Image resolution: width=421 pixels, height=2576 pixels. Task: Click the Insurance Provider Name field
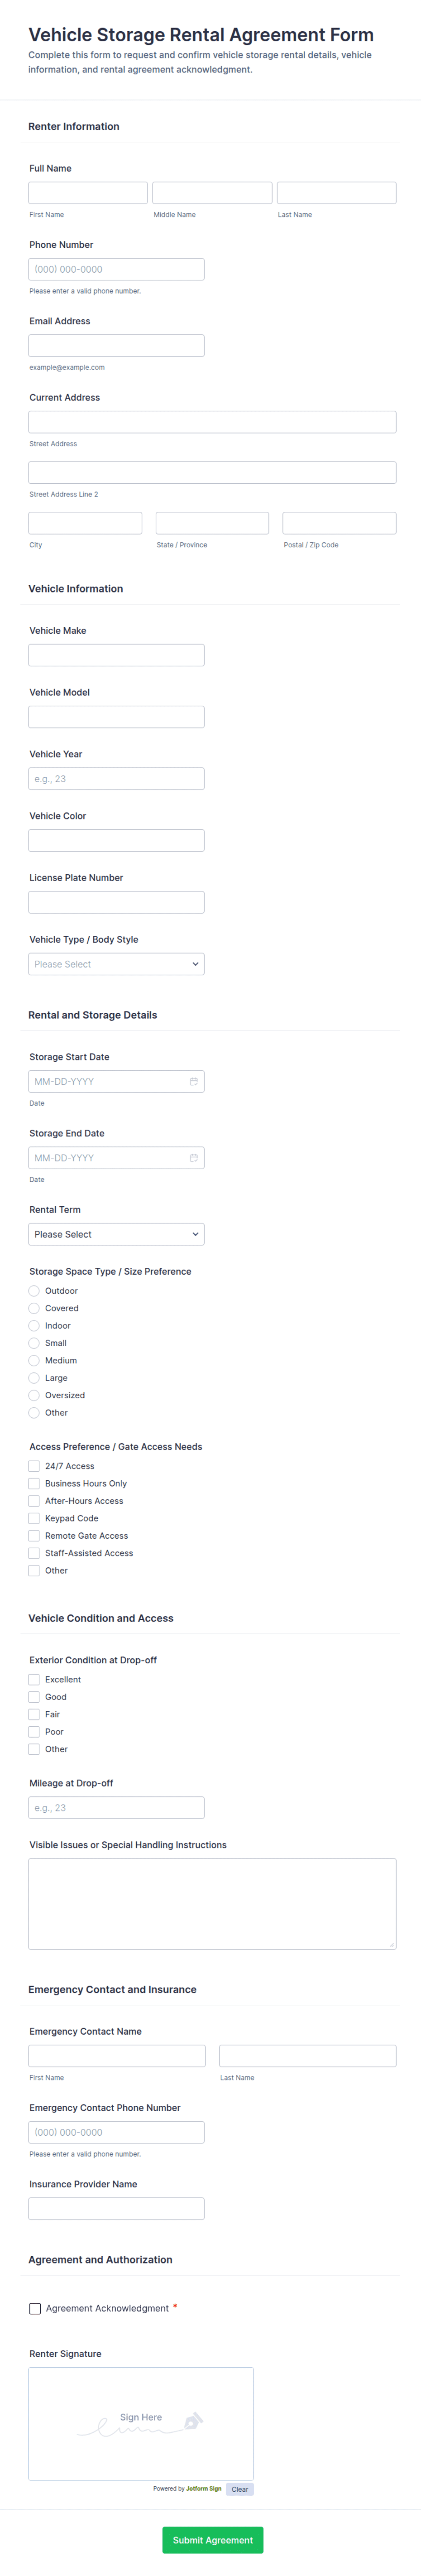[116, 2208]
